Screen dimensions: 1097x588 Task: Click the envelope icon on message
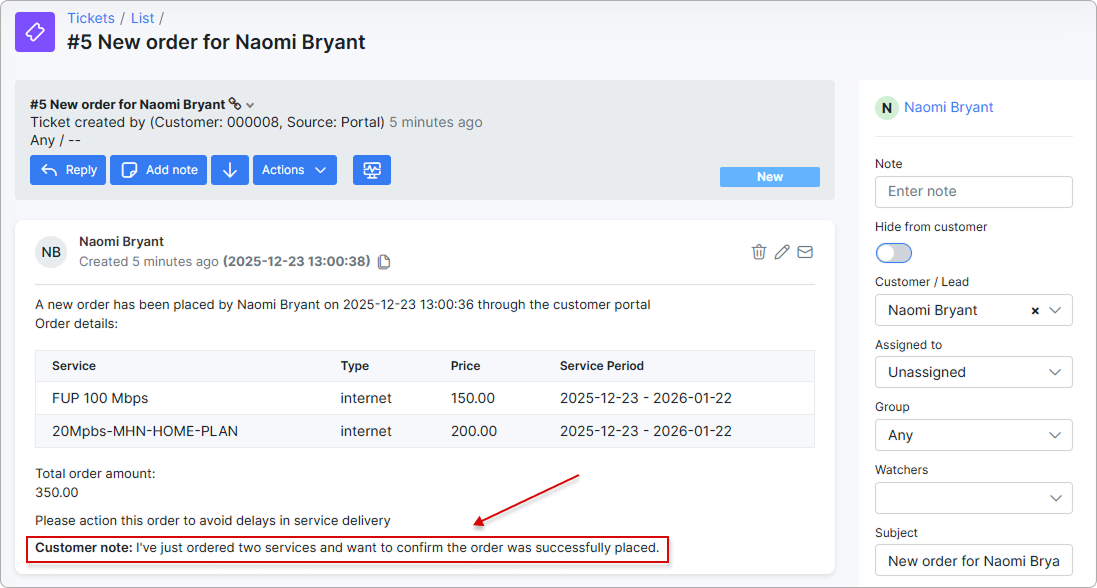[805, 252]
